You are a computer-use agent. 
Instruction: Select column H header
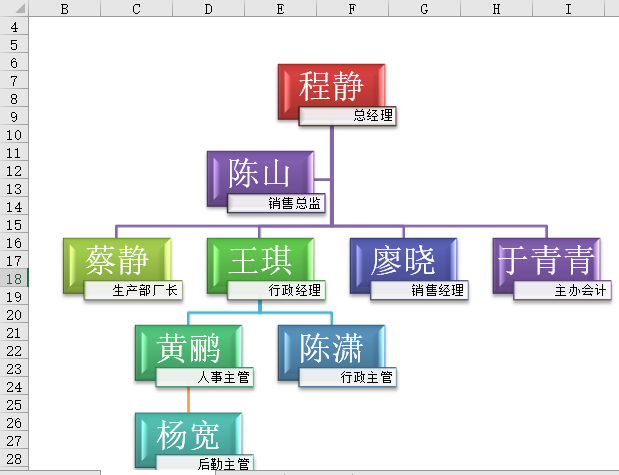[x=496, y=9]
